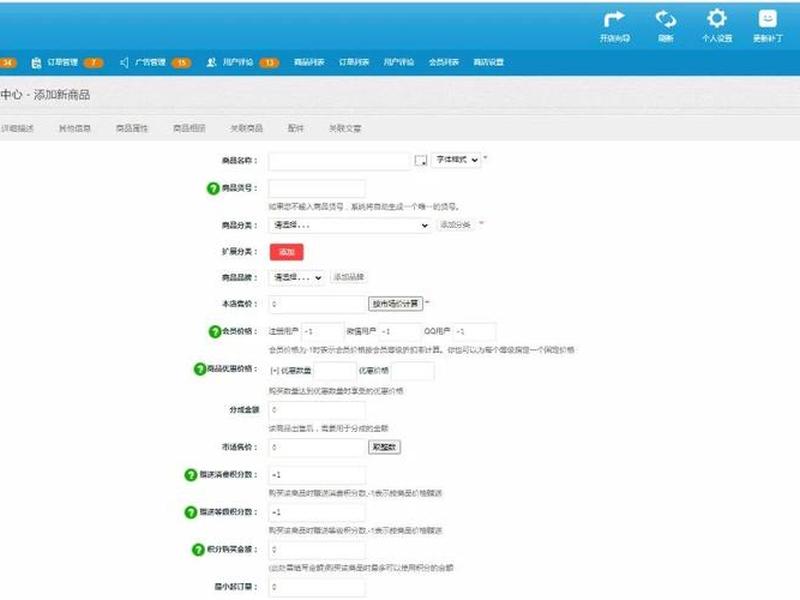The height and width of the screenshot is (600, 800).
Task: Focus the 商品货号 input field
Action: point(317,188)
